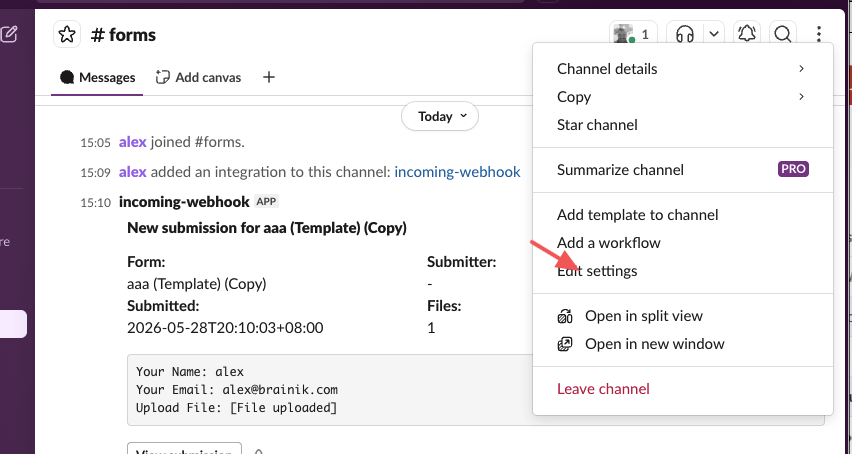The height and width of the screenshot is (454, 852).
Task: Open incoming-webhook app sender name
Action: tap(184, 202)
